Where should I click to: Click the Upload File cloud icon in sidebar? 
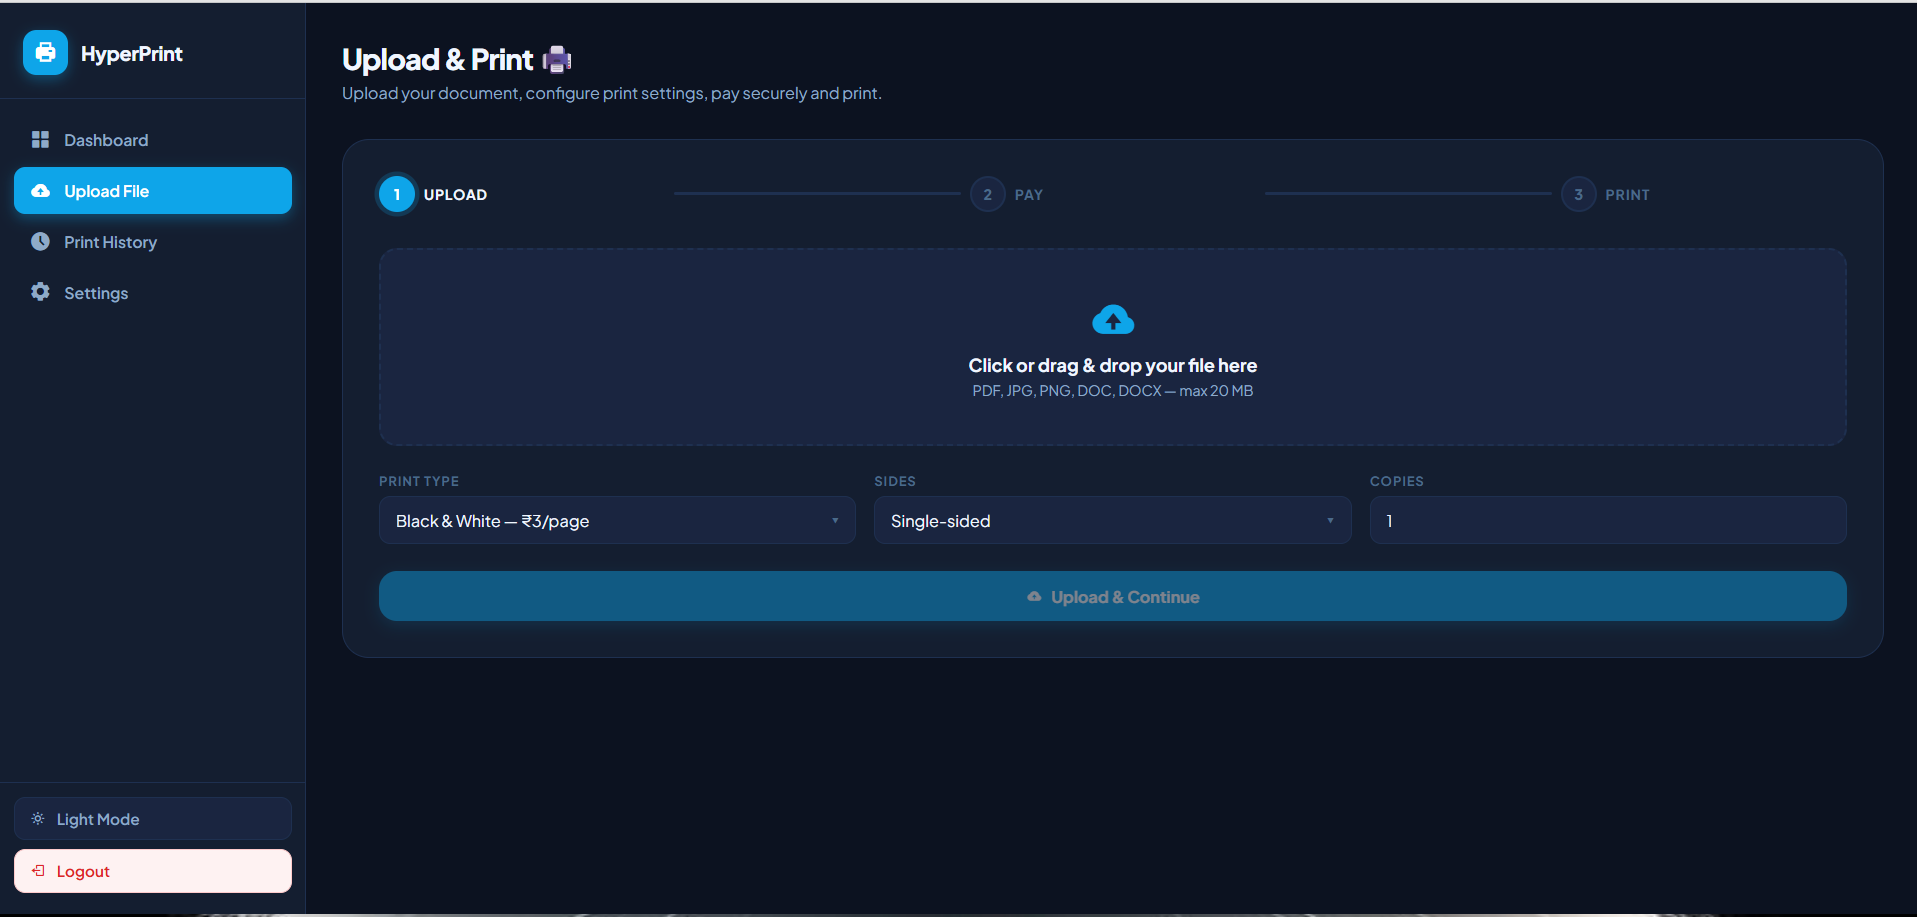point(40,190)
